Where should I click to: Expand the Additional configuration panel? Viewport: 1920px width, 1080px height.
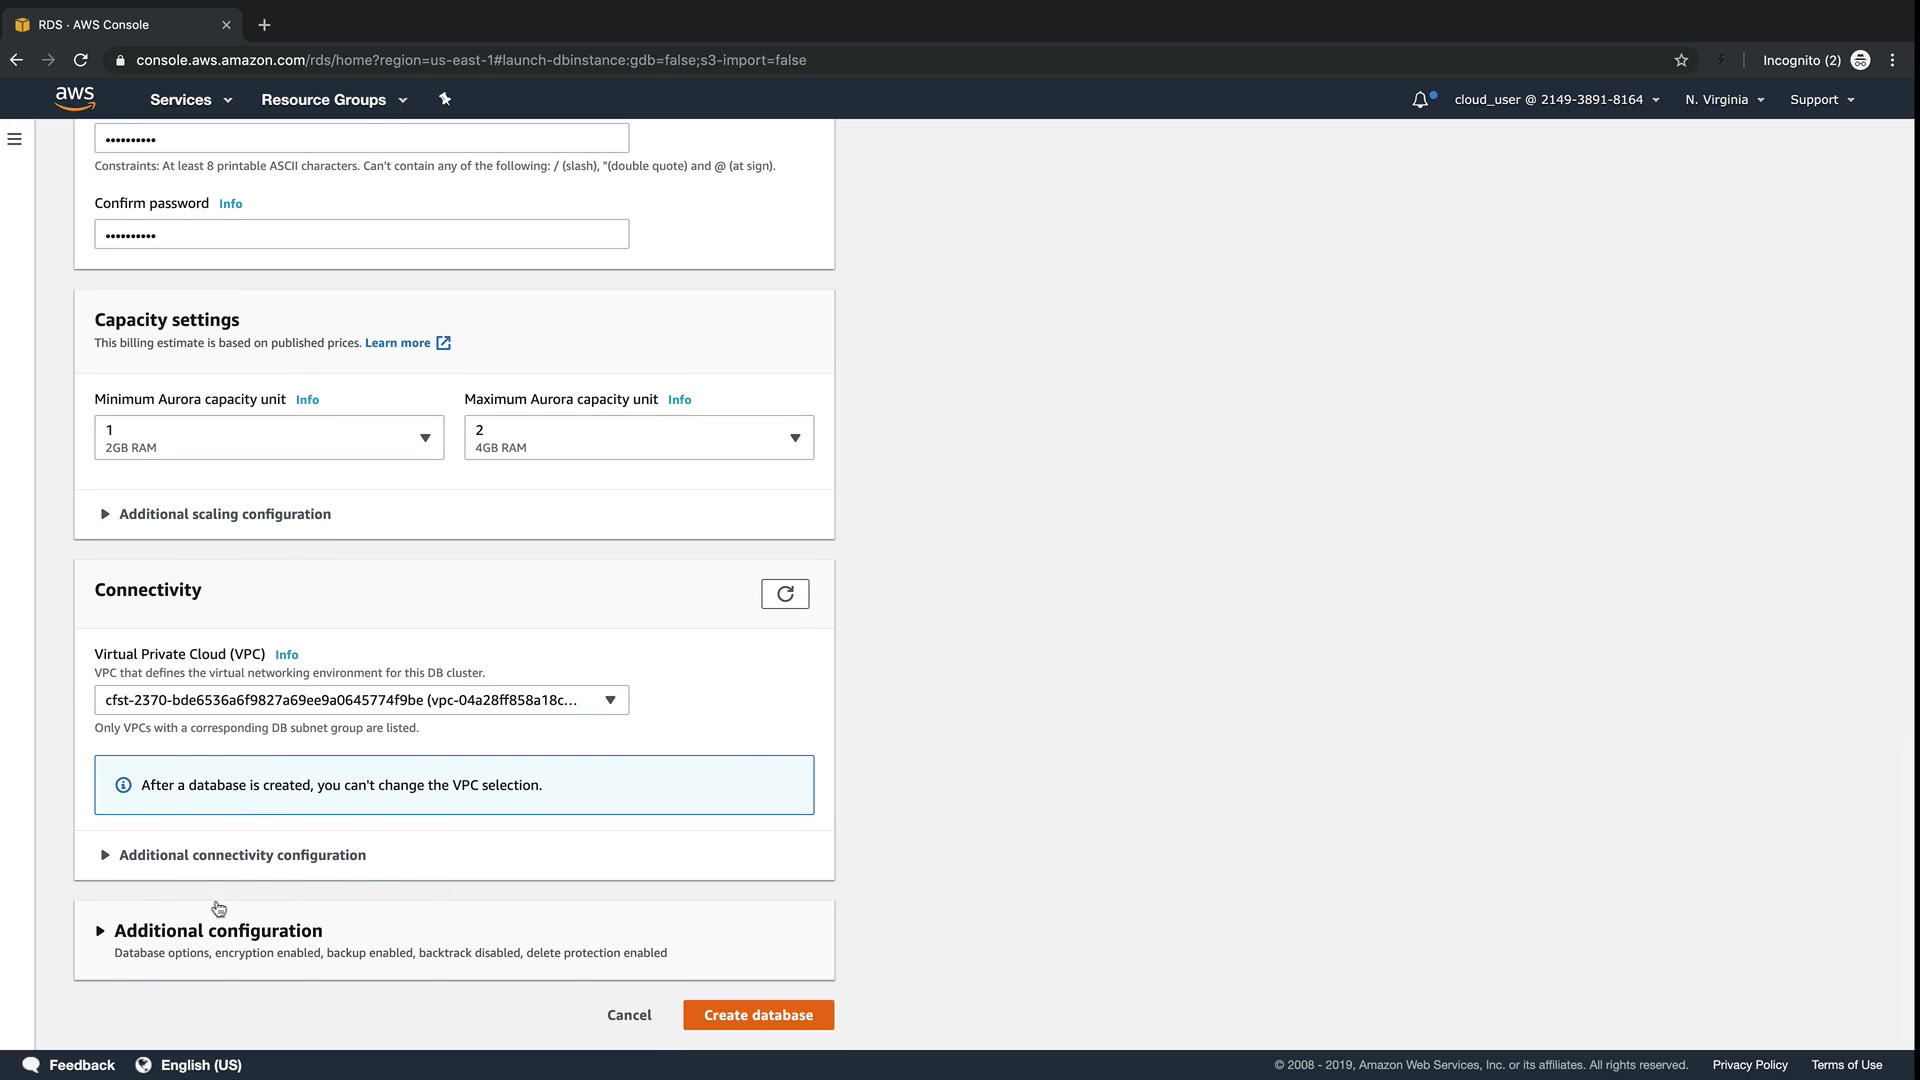(217, 931)
